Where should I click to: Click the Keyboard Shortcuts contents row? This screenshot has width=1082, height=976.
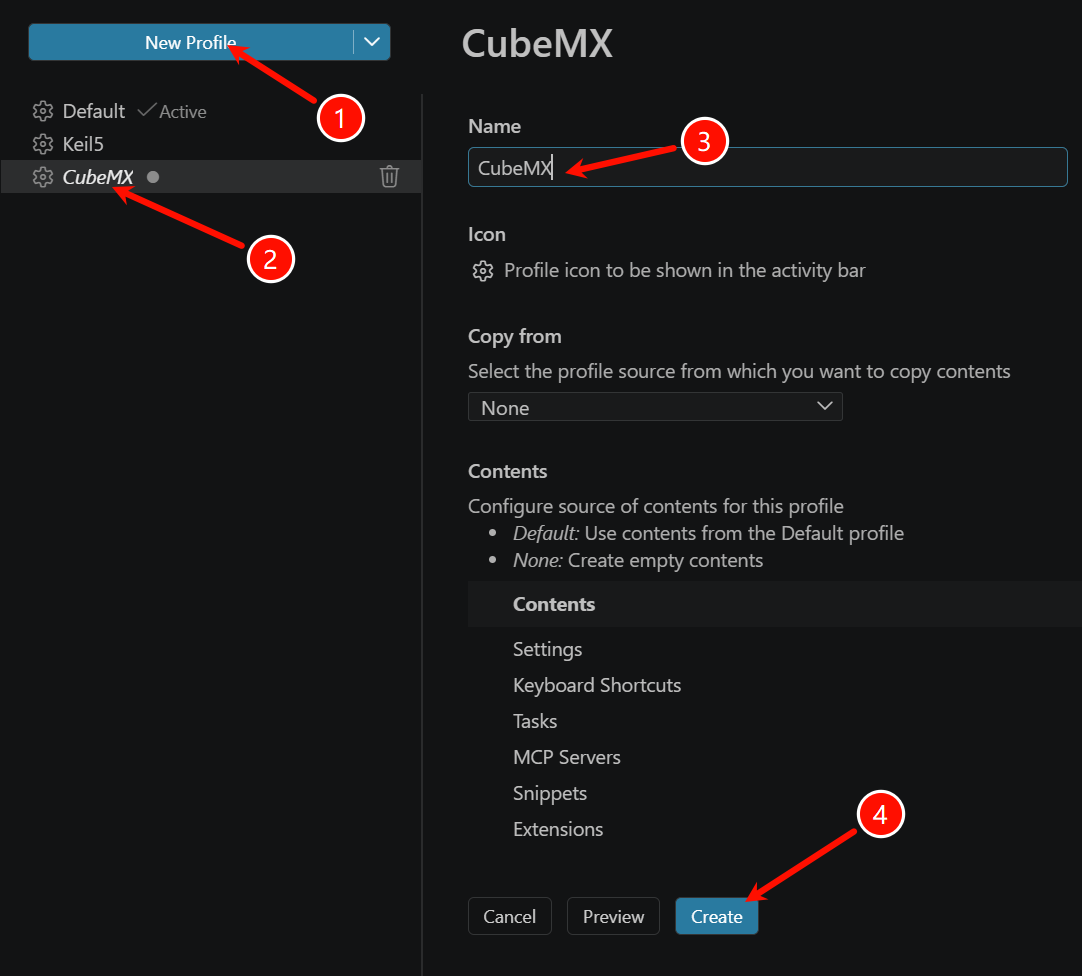click(x=775, y=685)
